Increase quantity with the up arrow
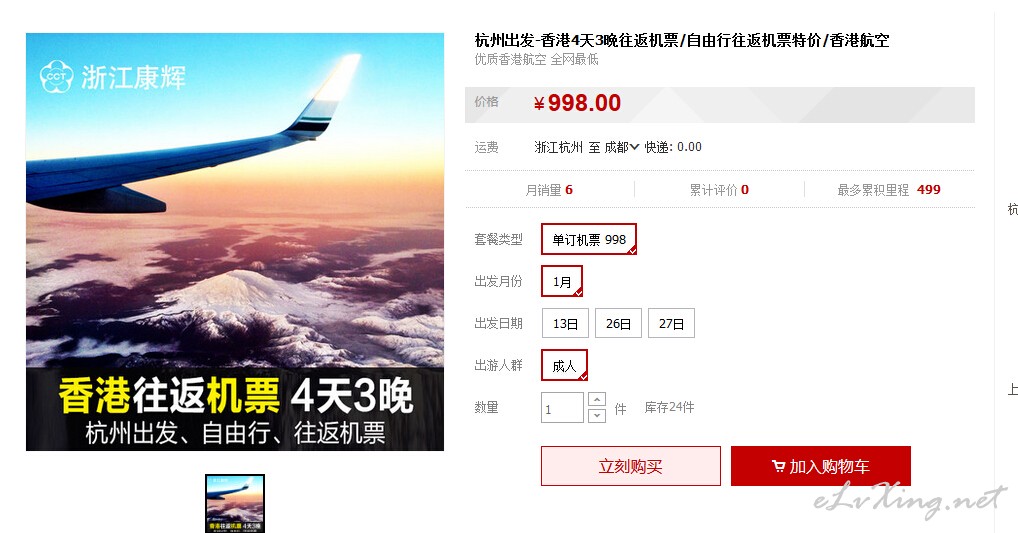Screen dimensions: 1018x533 tap(597, 399)
